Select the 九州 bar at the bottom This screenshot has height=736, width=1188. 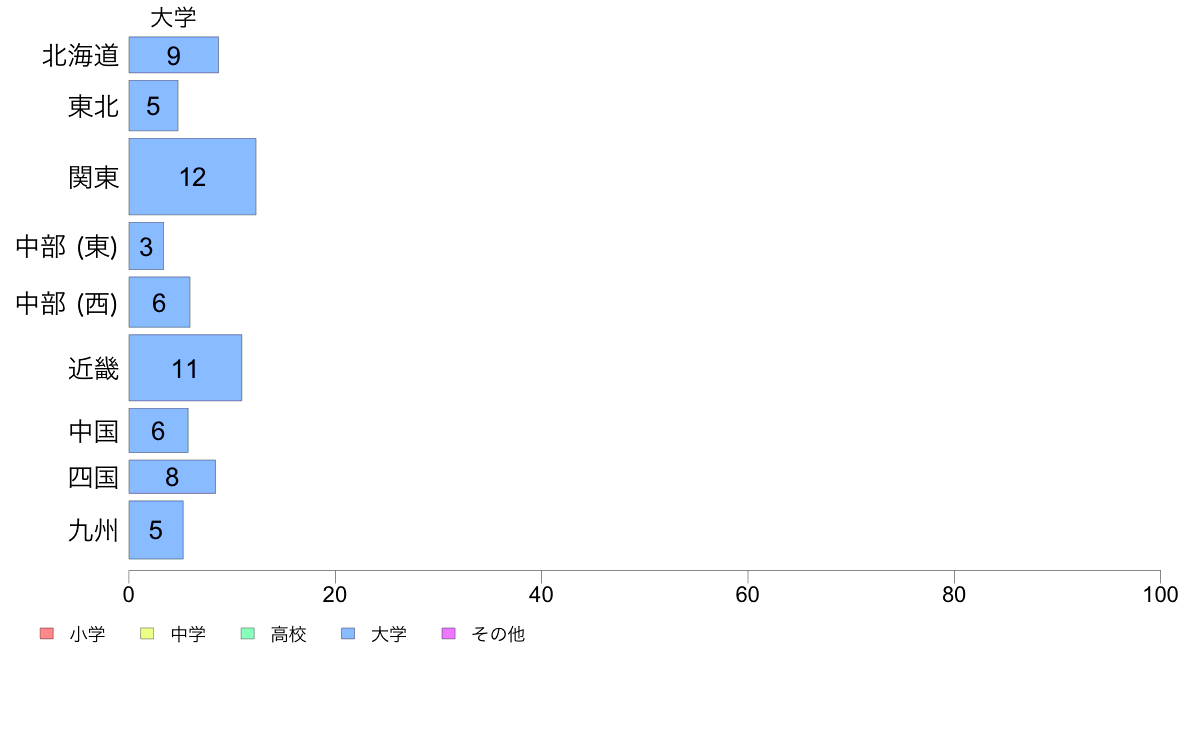click(156, 530)
